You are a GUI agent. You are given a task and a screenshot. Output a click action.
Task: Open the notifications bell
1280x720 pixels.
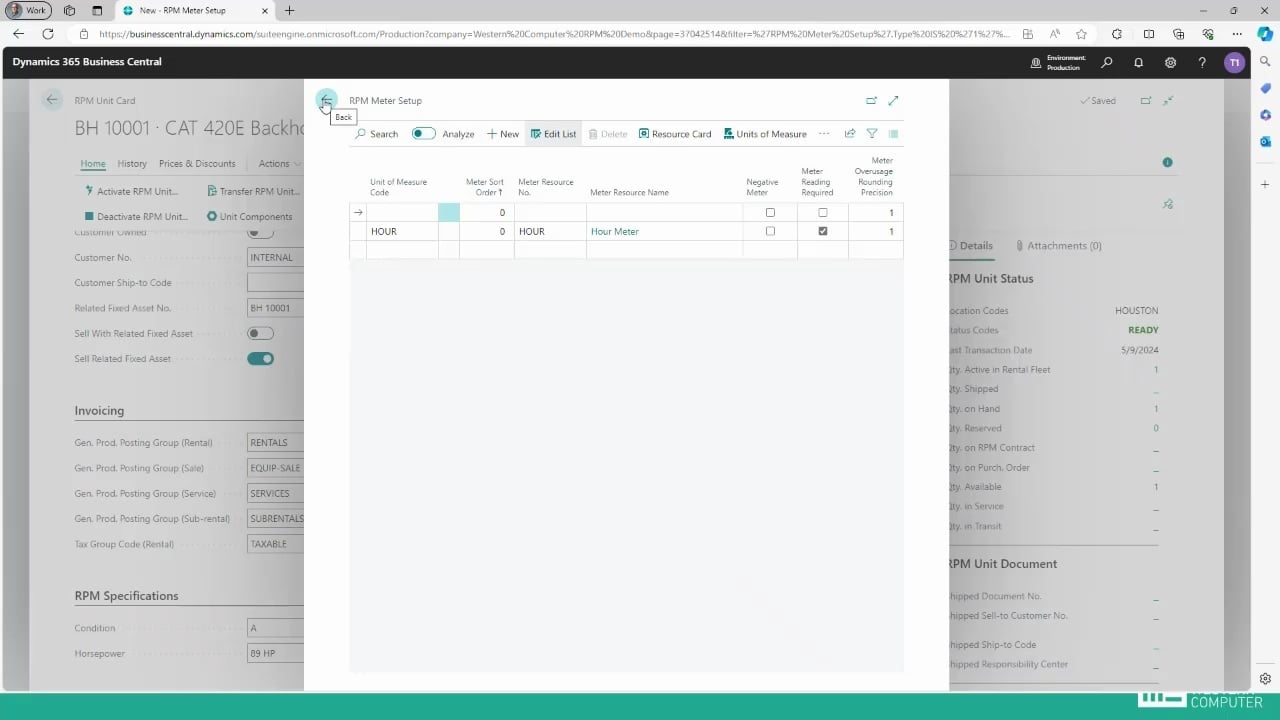click(1138, 62)
